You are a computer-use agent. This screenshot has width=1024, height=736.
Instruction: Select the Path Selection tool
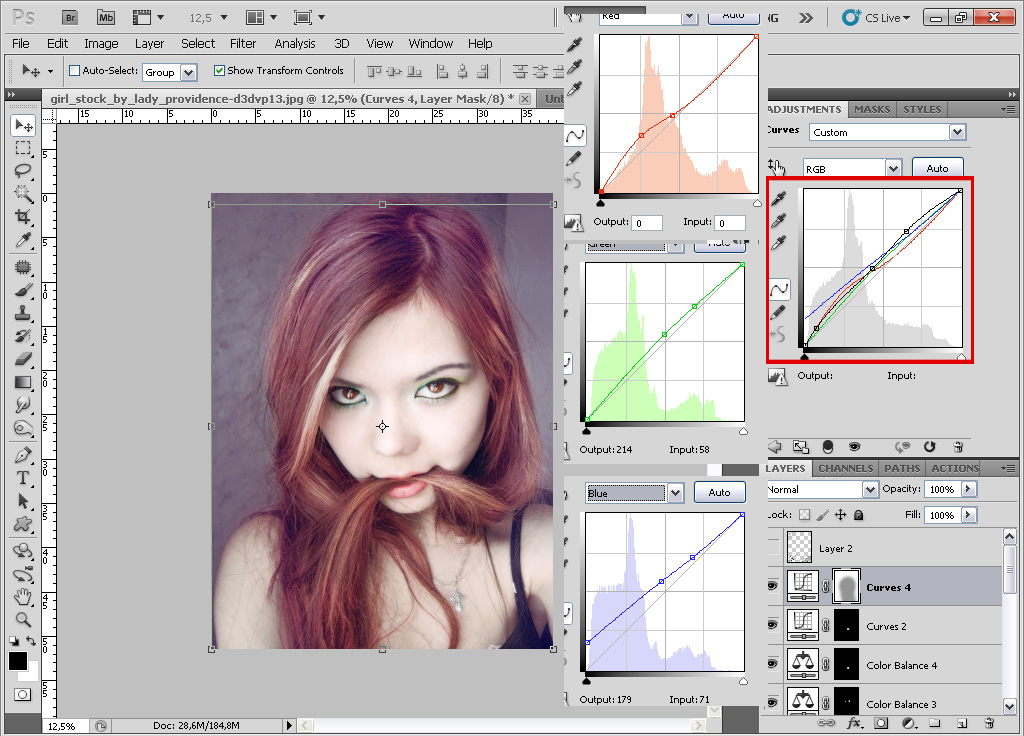(24, 501)
